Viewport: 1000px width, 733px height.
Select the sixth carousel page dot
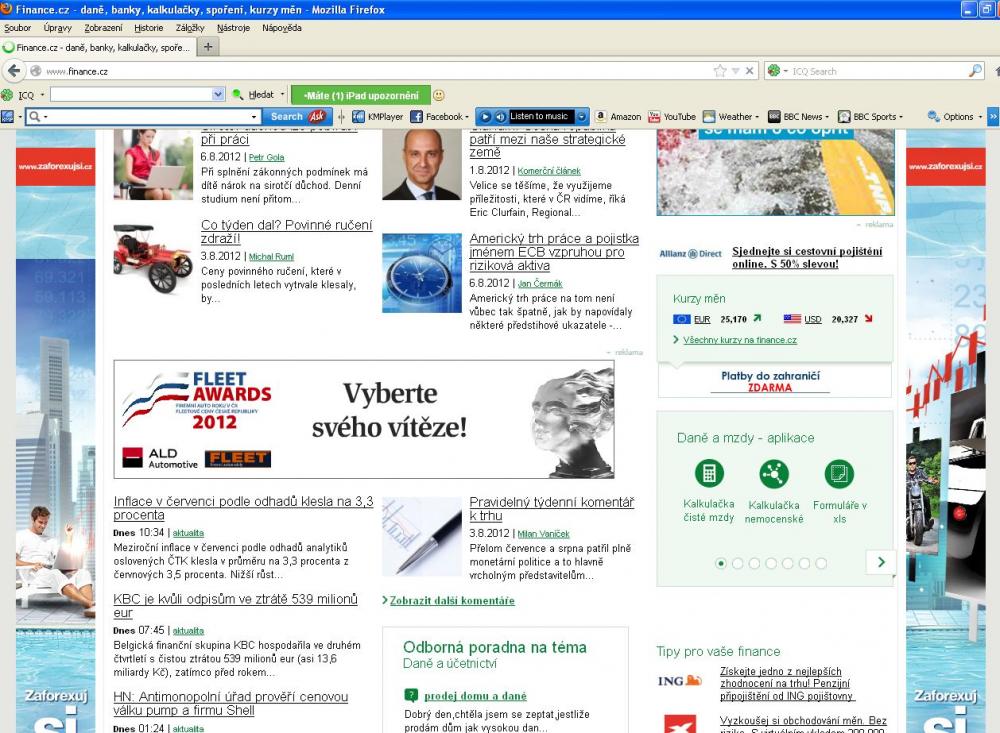804,563
